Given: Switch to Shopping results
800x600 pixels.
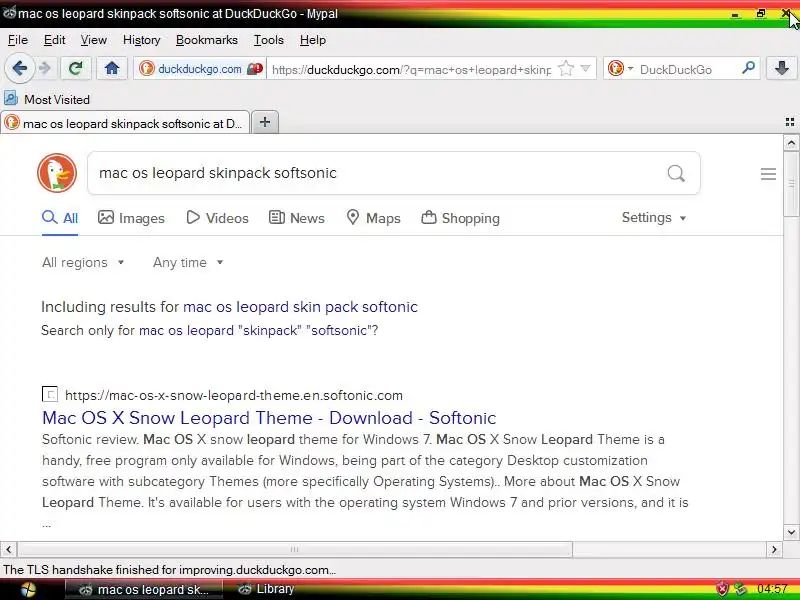Looking at the screenshot, I should click(460, 218).
